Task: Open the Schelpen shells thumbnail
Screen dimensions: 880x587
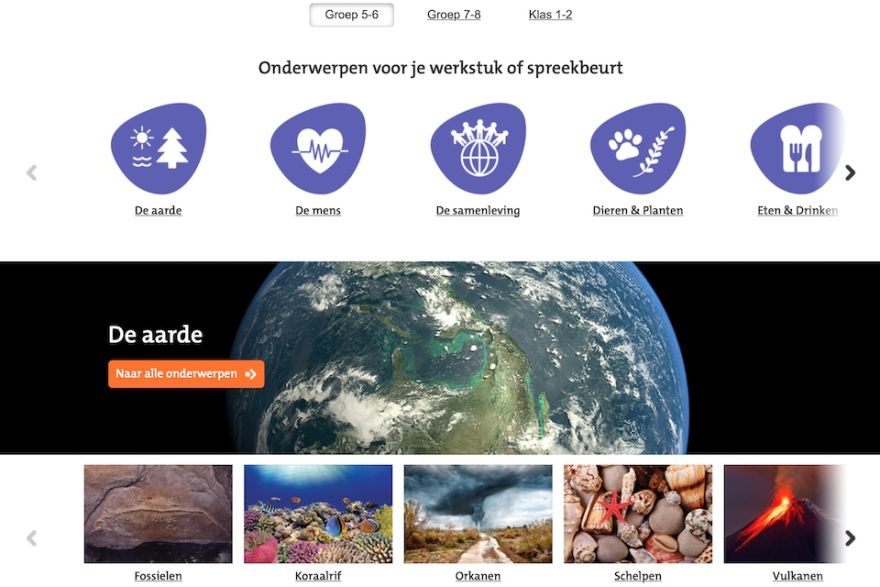Action: (638, 513)
